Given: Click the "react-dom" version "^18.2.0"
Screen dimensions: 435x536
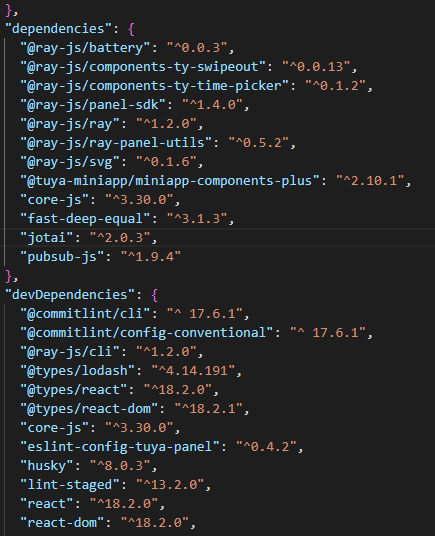Looking at the screenshot, I should pyautogui.click(x=155, y=523).
